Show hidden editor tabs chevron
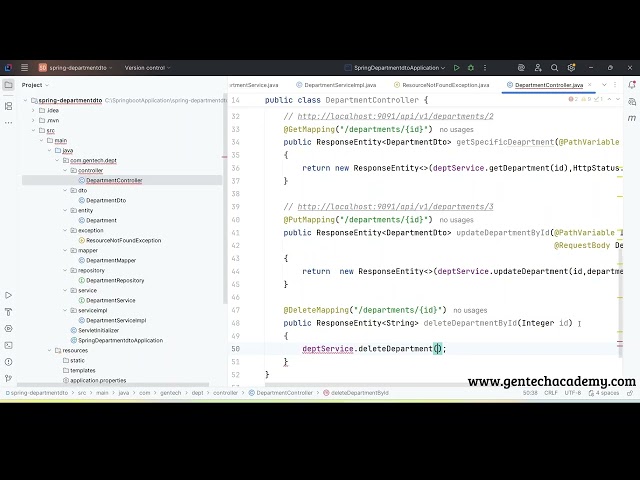The height and width of the screenshot is (480, 640). click(604, 85)
